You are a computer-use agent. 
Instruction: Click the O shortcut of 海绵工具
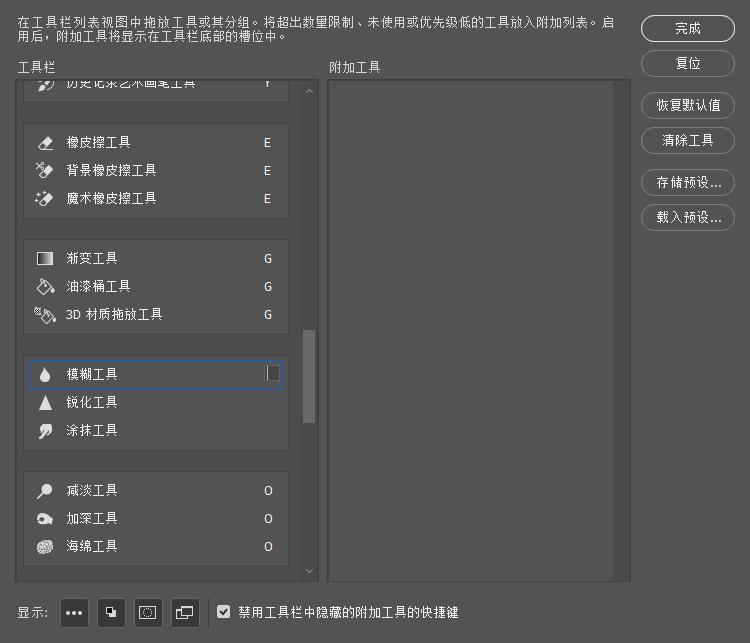[268, 547]
